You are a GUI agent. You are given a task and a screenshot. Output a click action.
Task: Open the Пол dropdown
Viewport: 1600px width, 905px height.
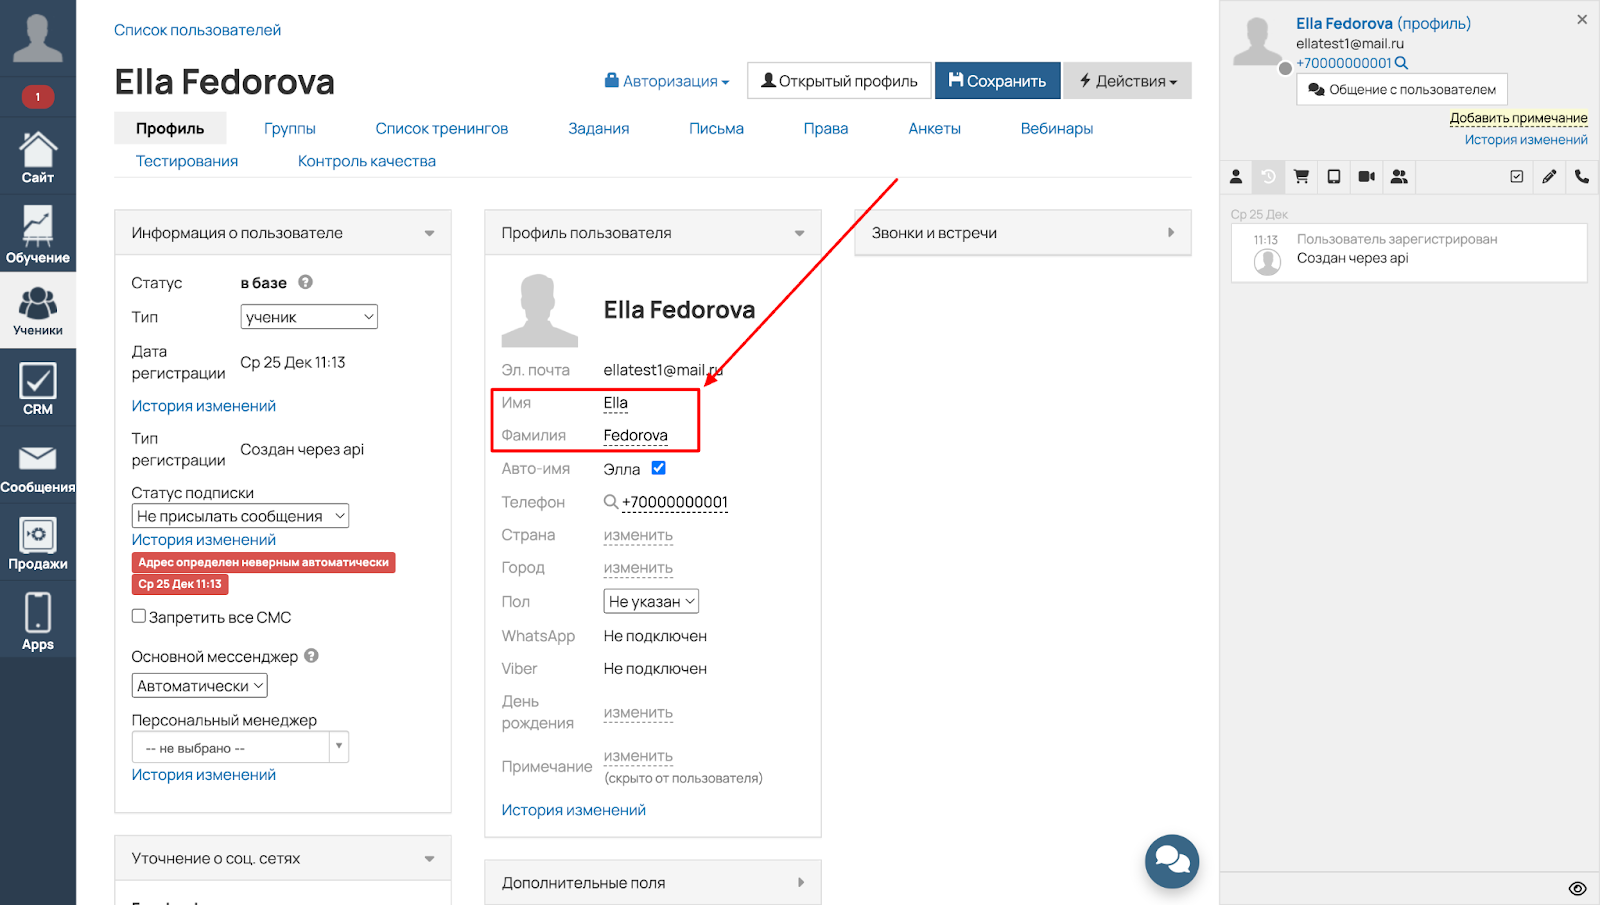(x=651, y=601)
